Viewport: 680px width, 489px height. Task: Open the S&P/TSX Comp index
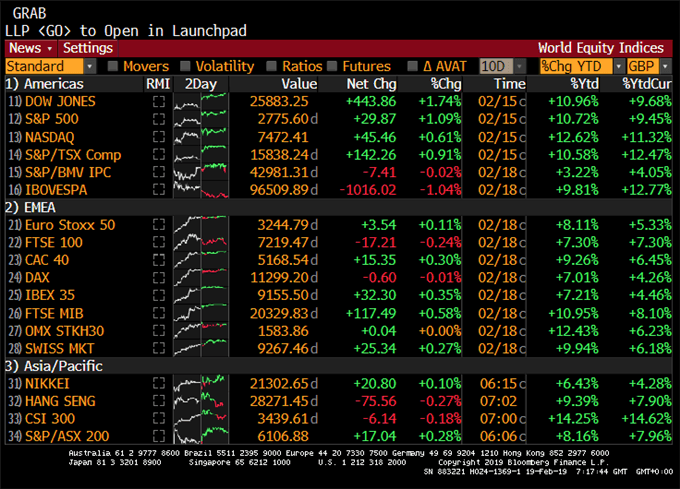(x=73, y=155)
